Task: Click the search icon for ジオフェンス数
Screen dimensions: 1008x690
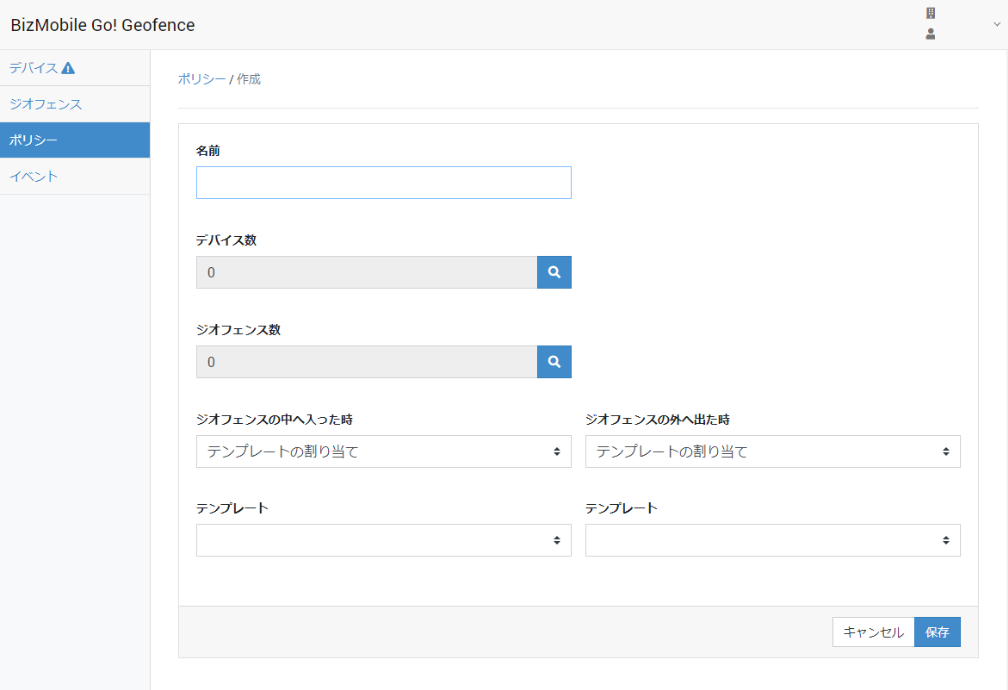Action: pos(554,361)
